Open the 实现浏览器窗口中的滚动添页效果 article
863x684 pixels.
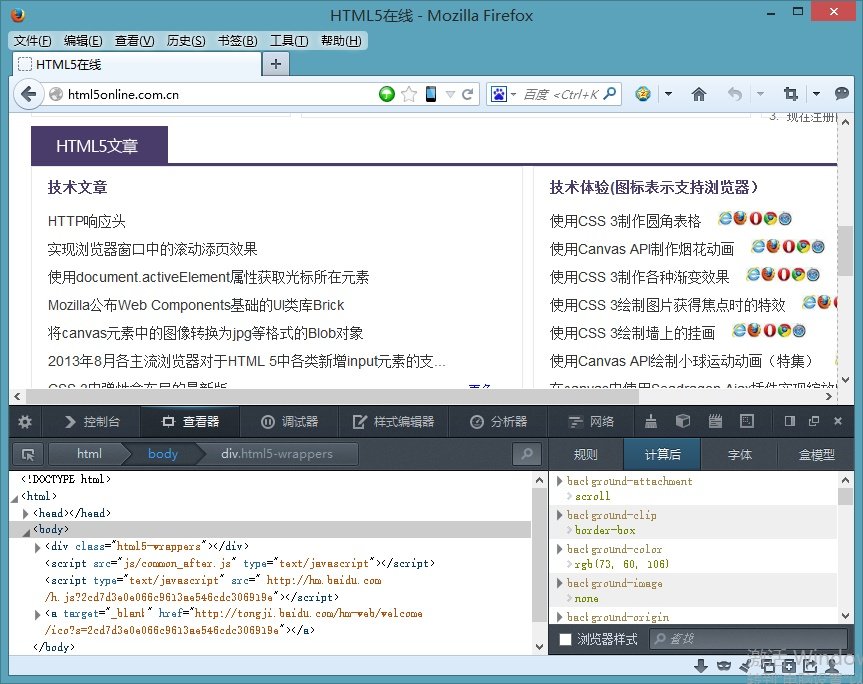coord(152,250)
